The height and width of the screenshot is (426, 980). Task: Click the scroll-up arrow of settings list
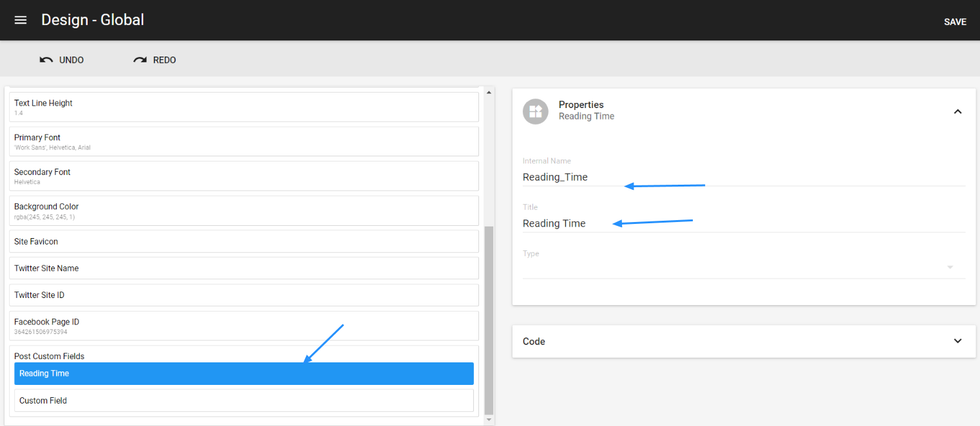pyautogui.click(x=489, y=93)
